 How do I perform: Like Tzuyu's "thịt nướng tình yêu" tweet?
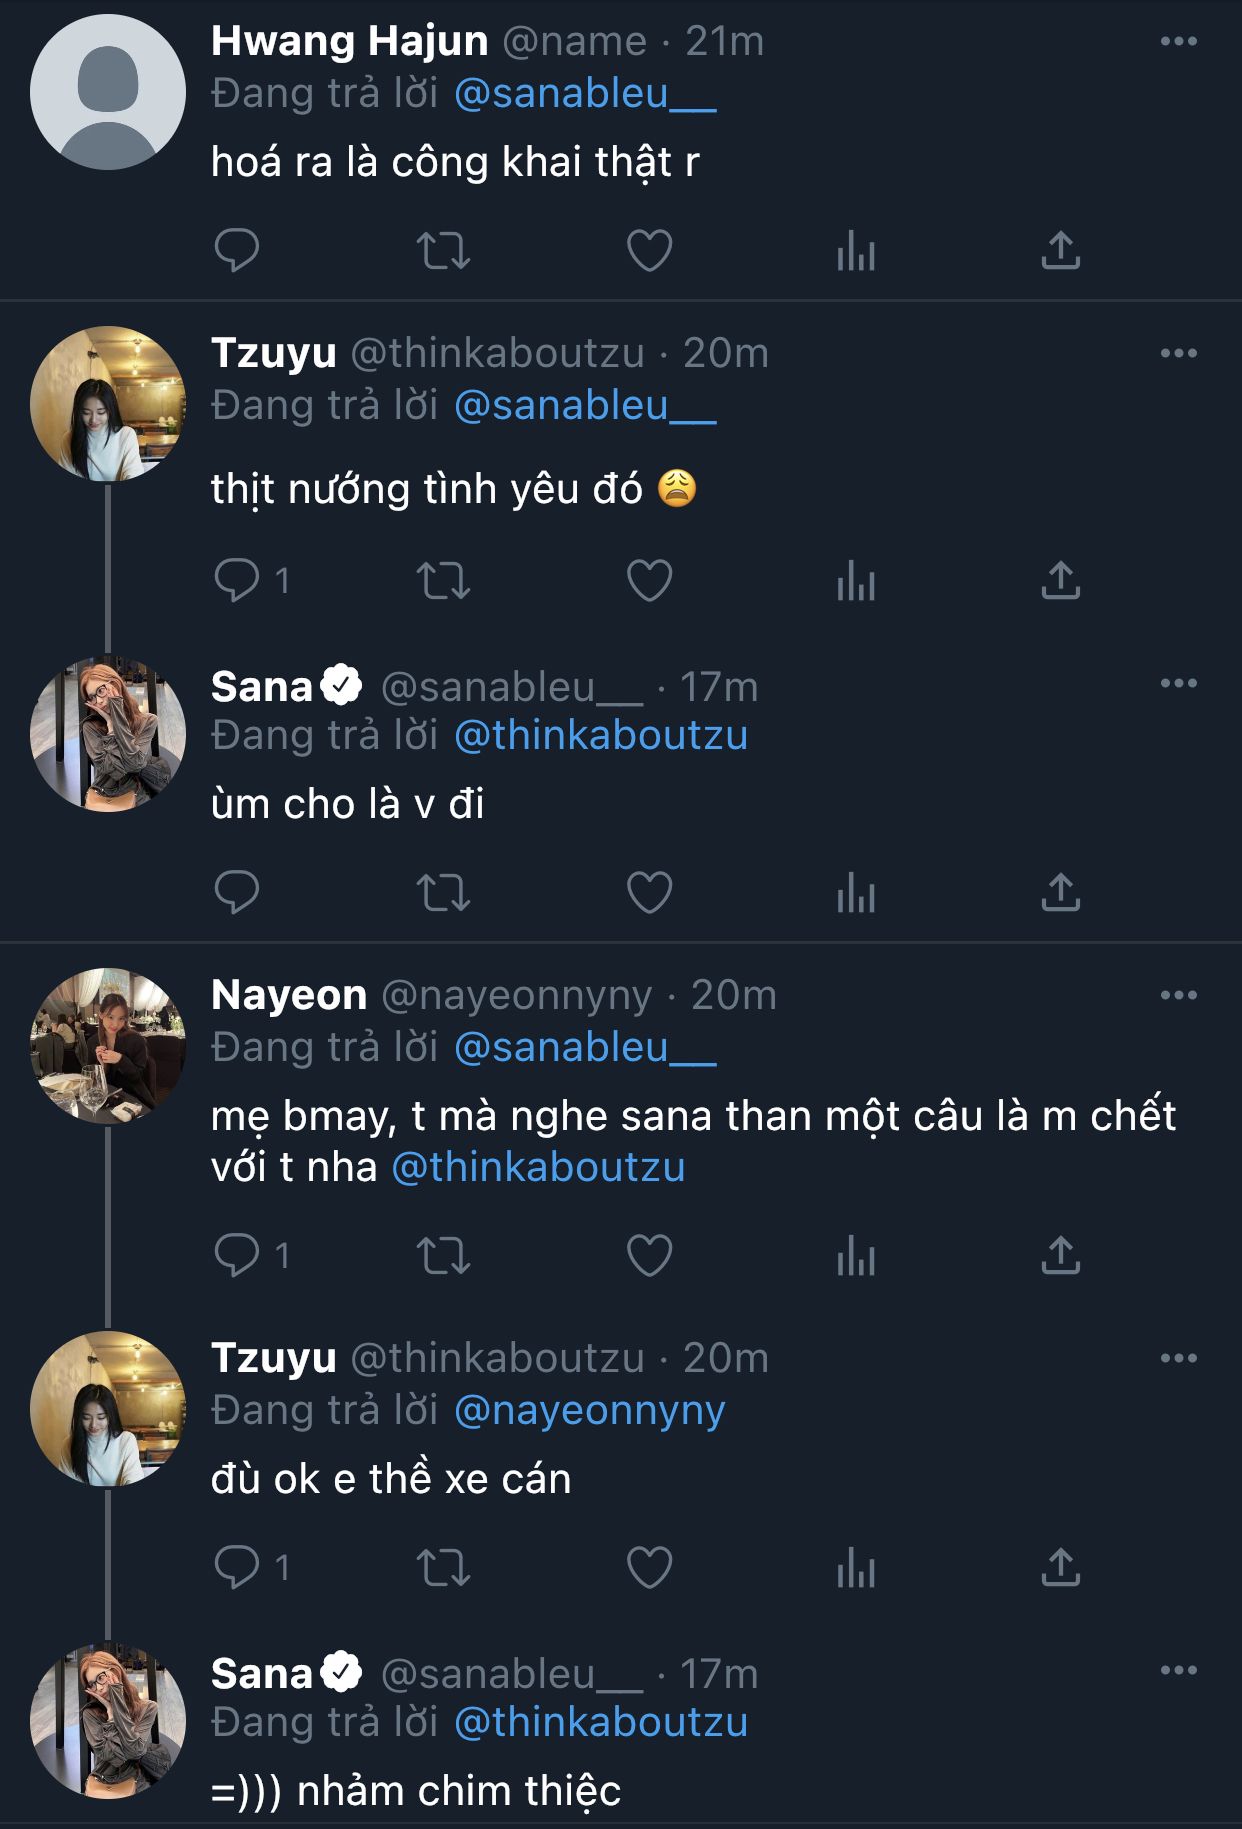[x=649, y=580]
